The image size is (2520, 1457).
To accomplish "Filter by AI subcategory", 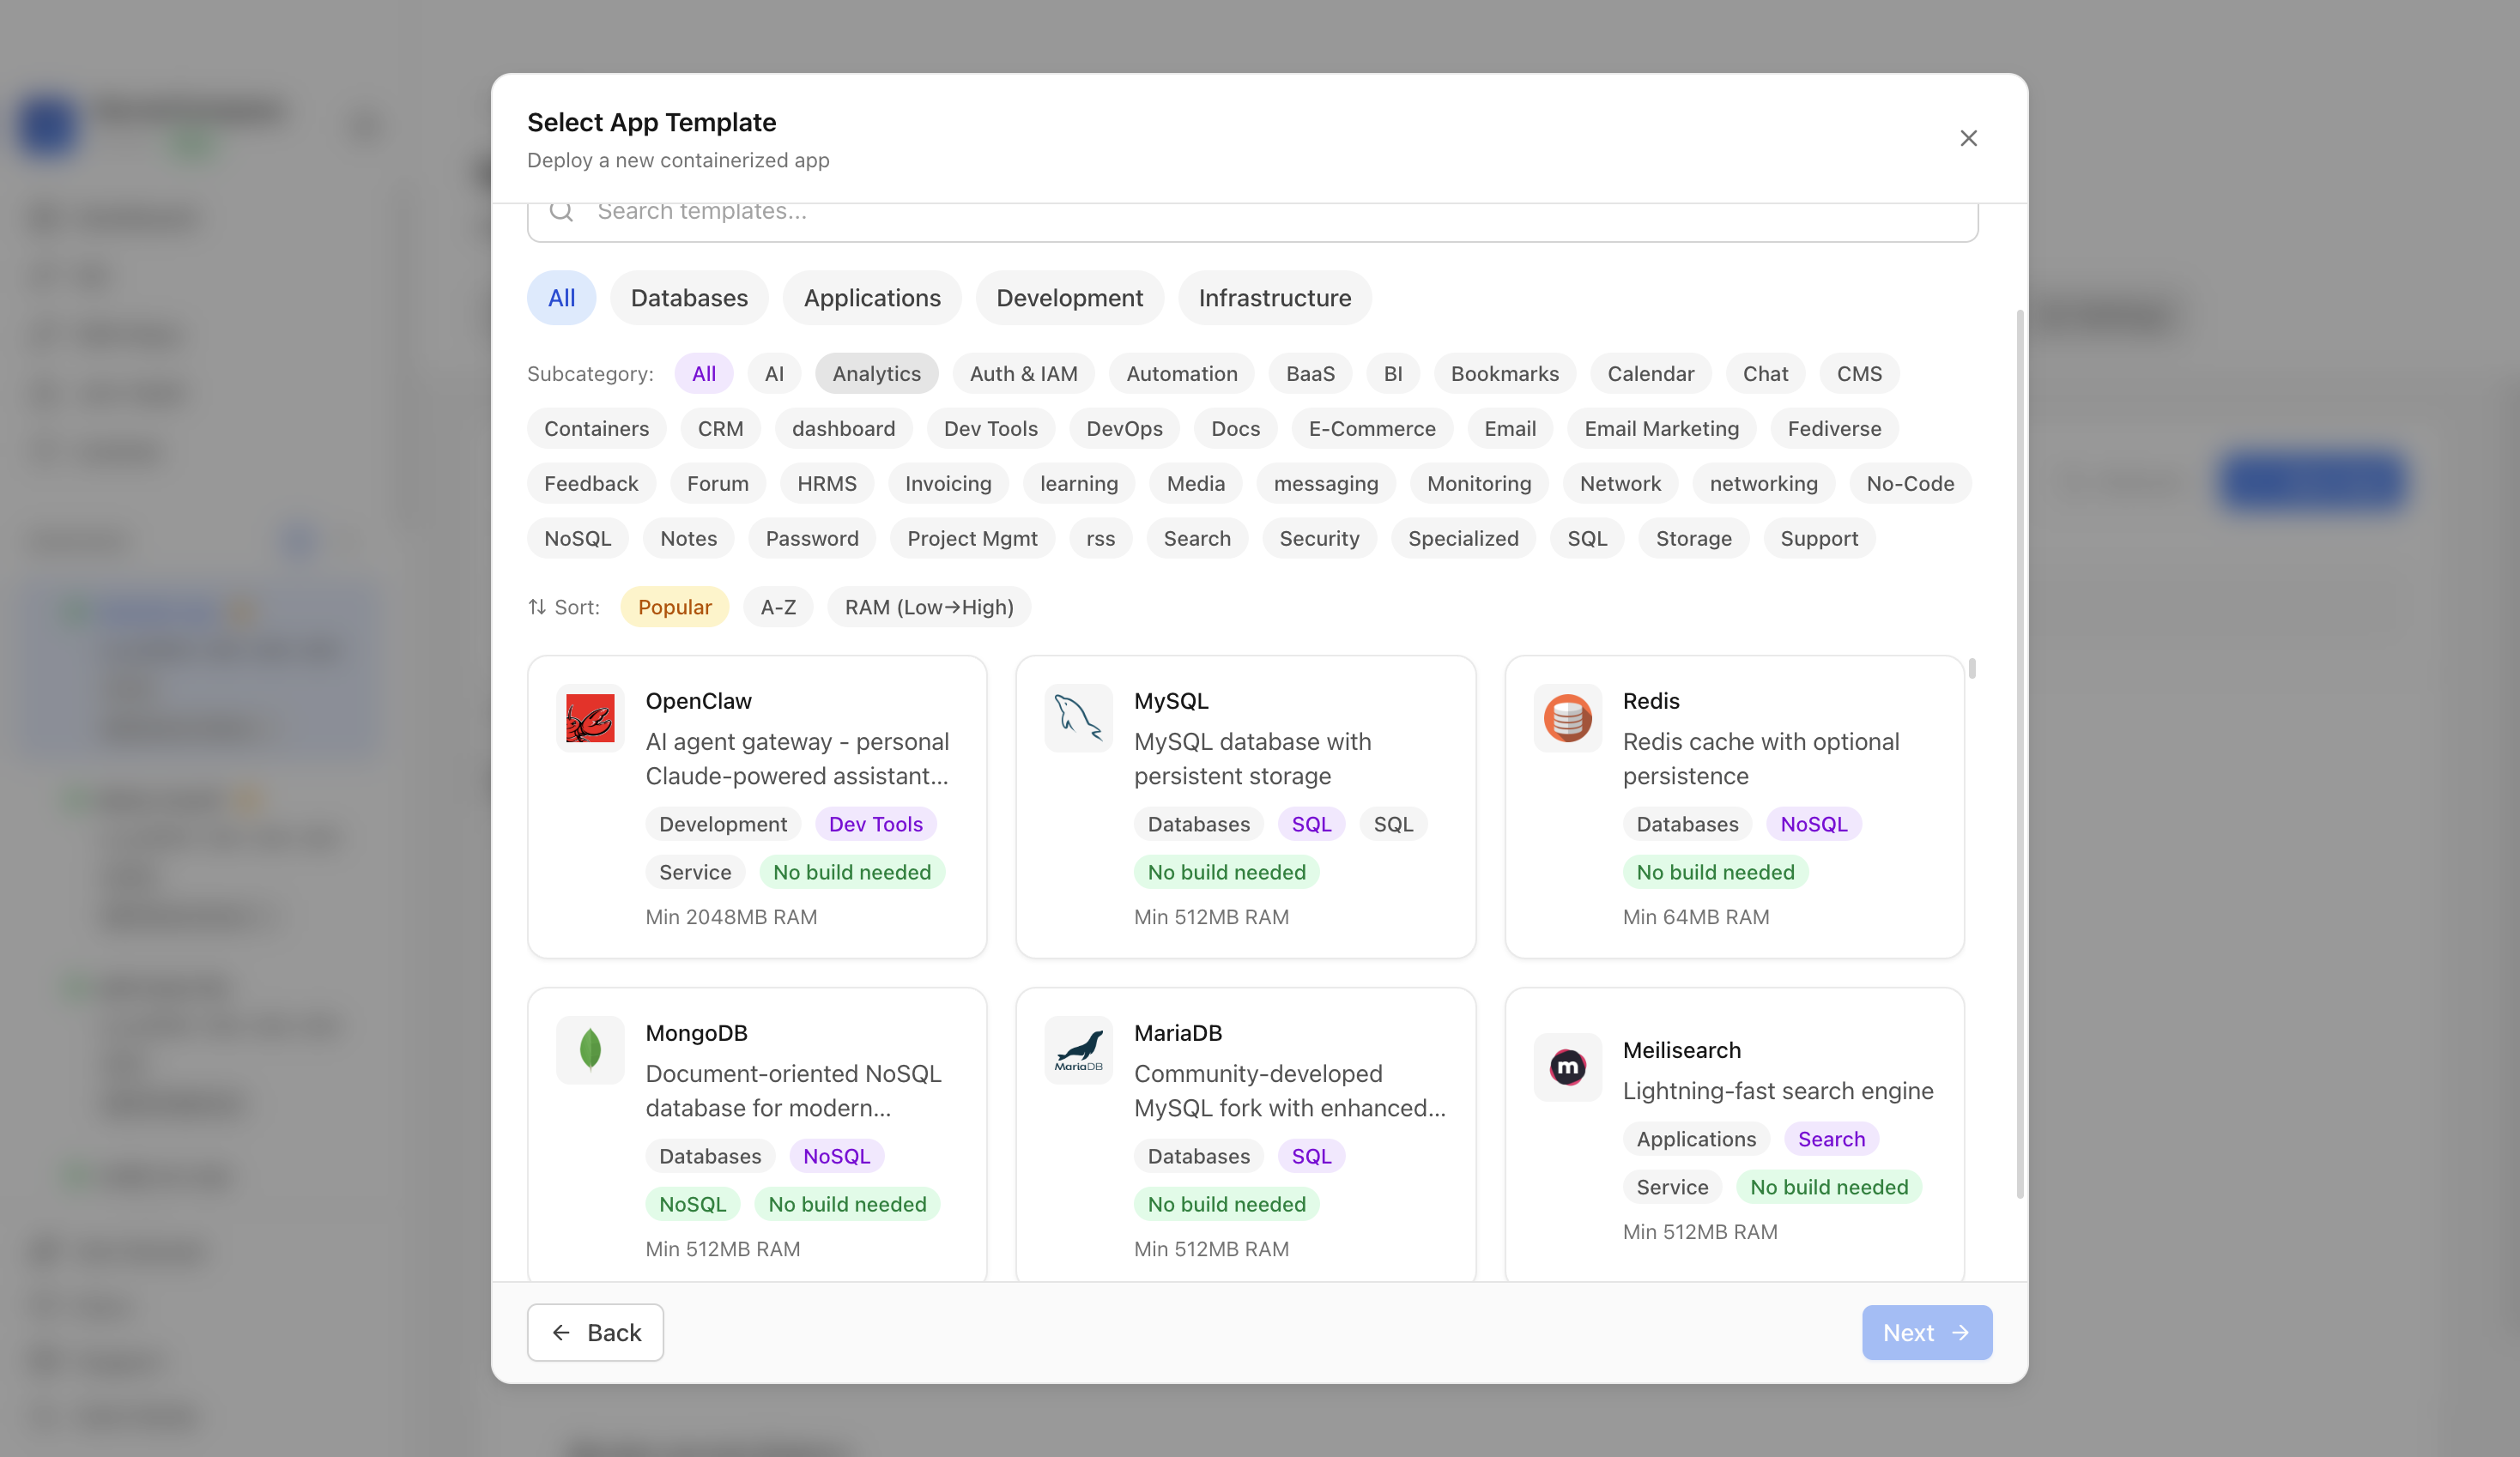I will click(774, 373).
